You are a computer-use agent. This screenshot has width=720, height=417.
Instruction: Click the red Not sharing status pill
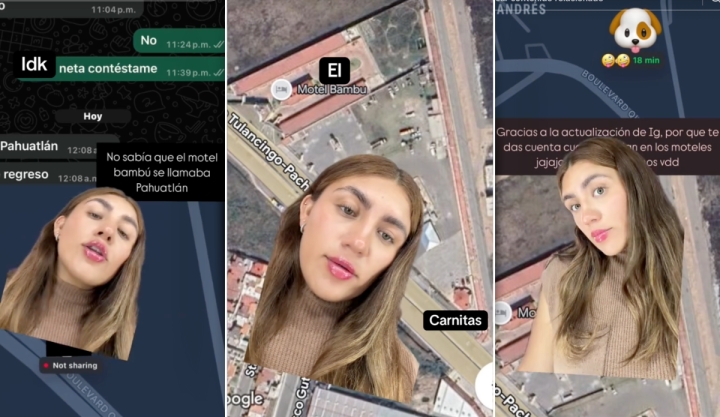tap(69, 366)
